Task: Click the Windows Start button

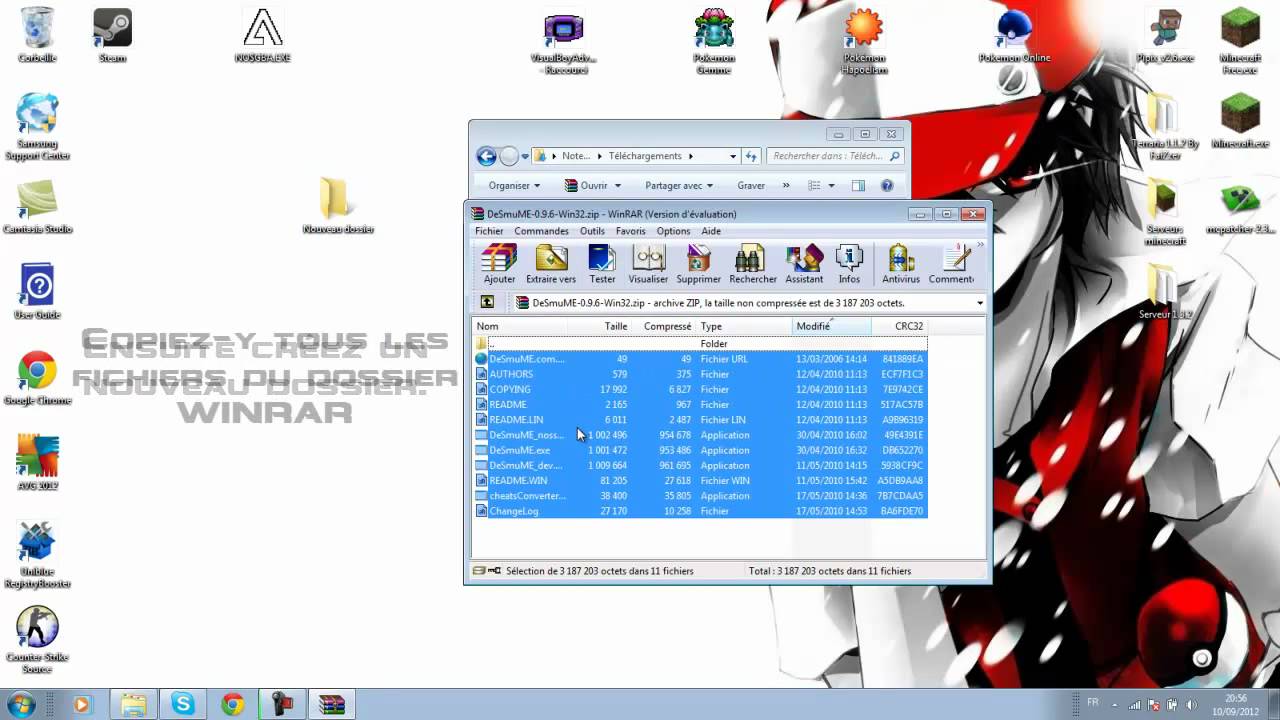Action: pos(21,704)
